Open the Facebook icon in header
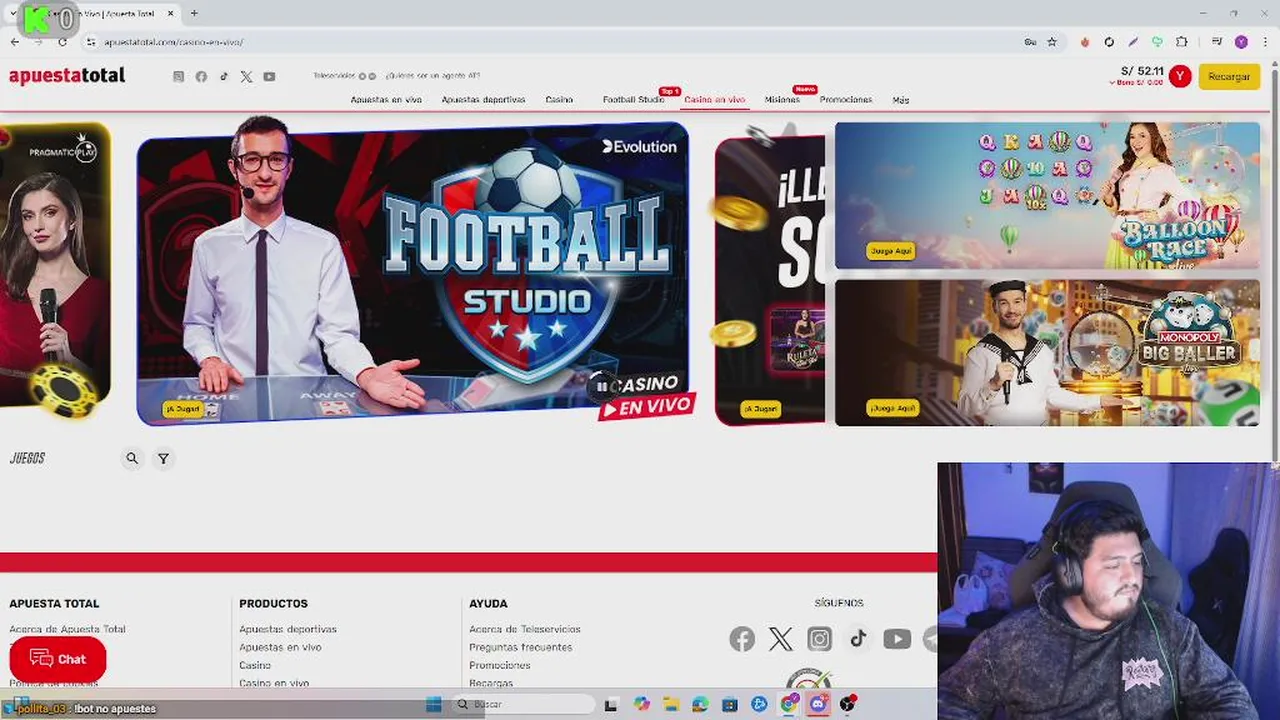The height and width of the screenshot is (720, 1280). point(201,77)
